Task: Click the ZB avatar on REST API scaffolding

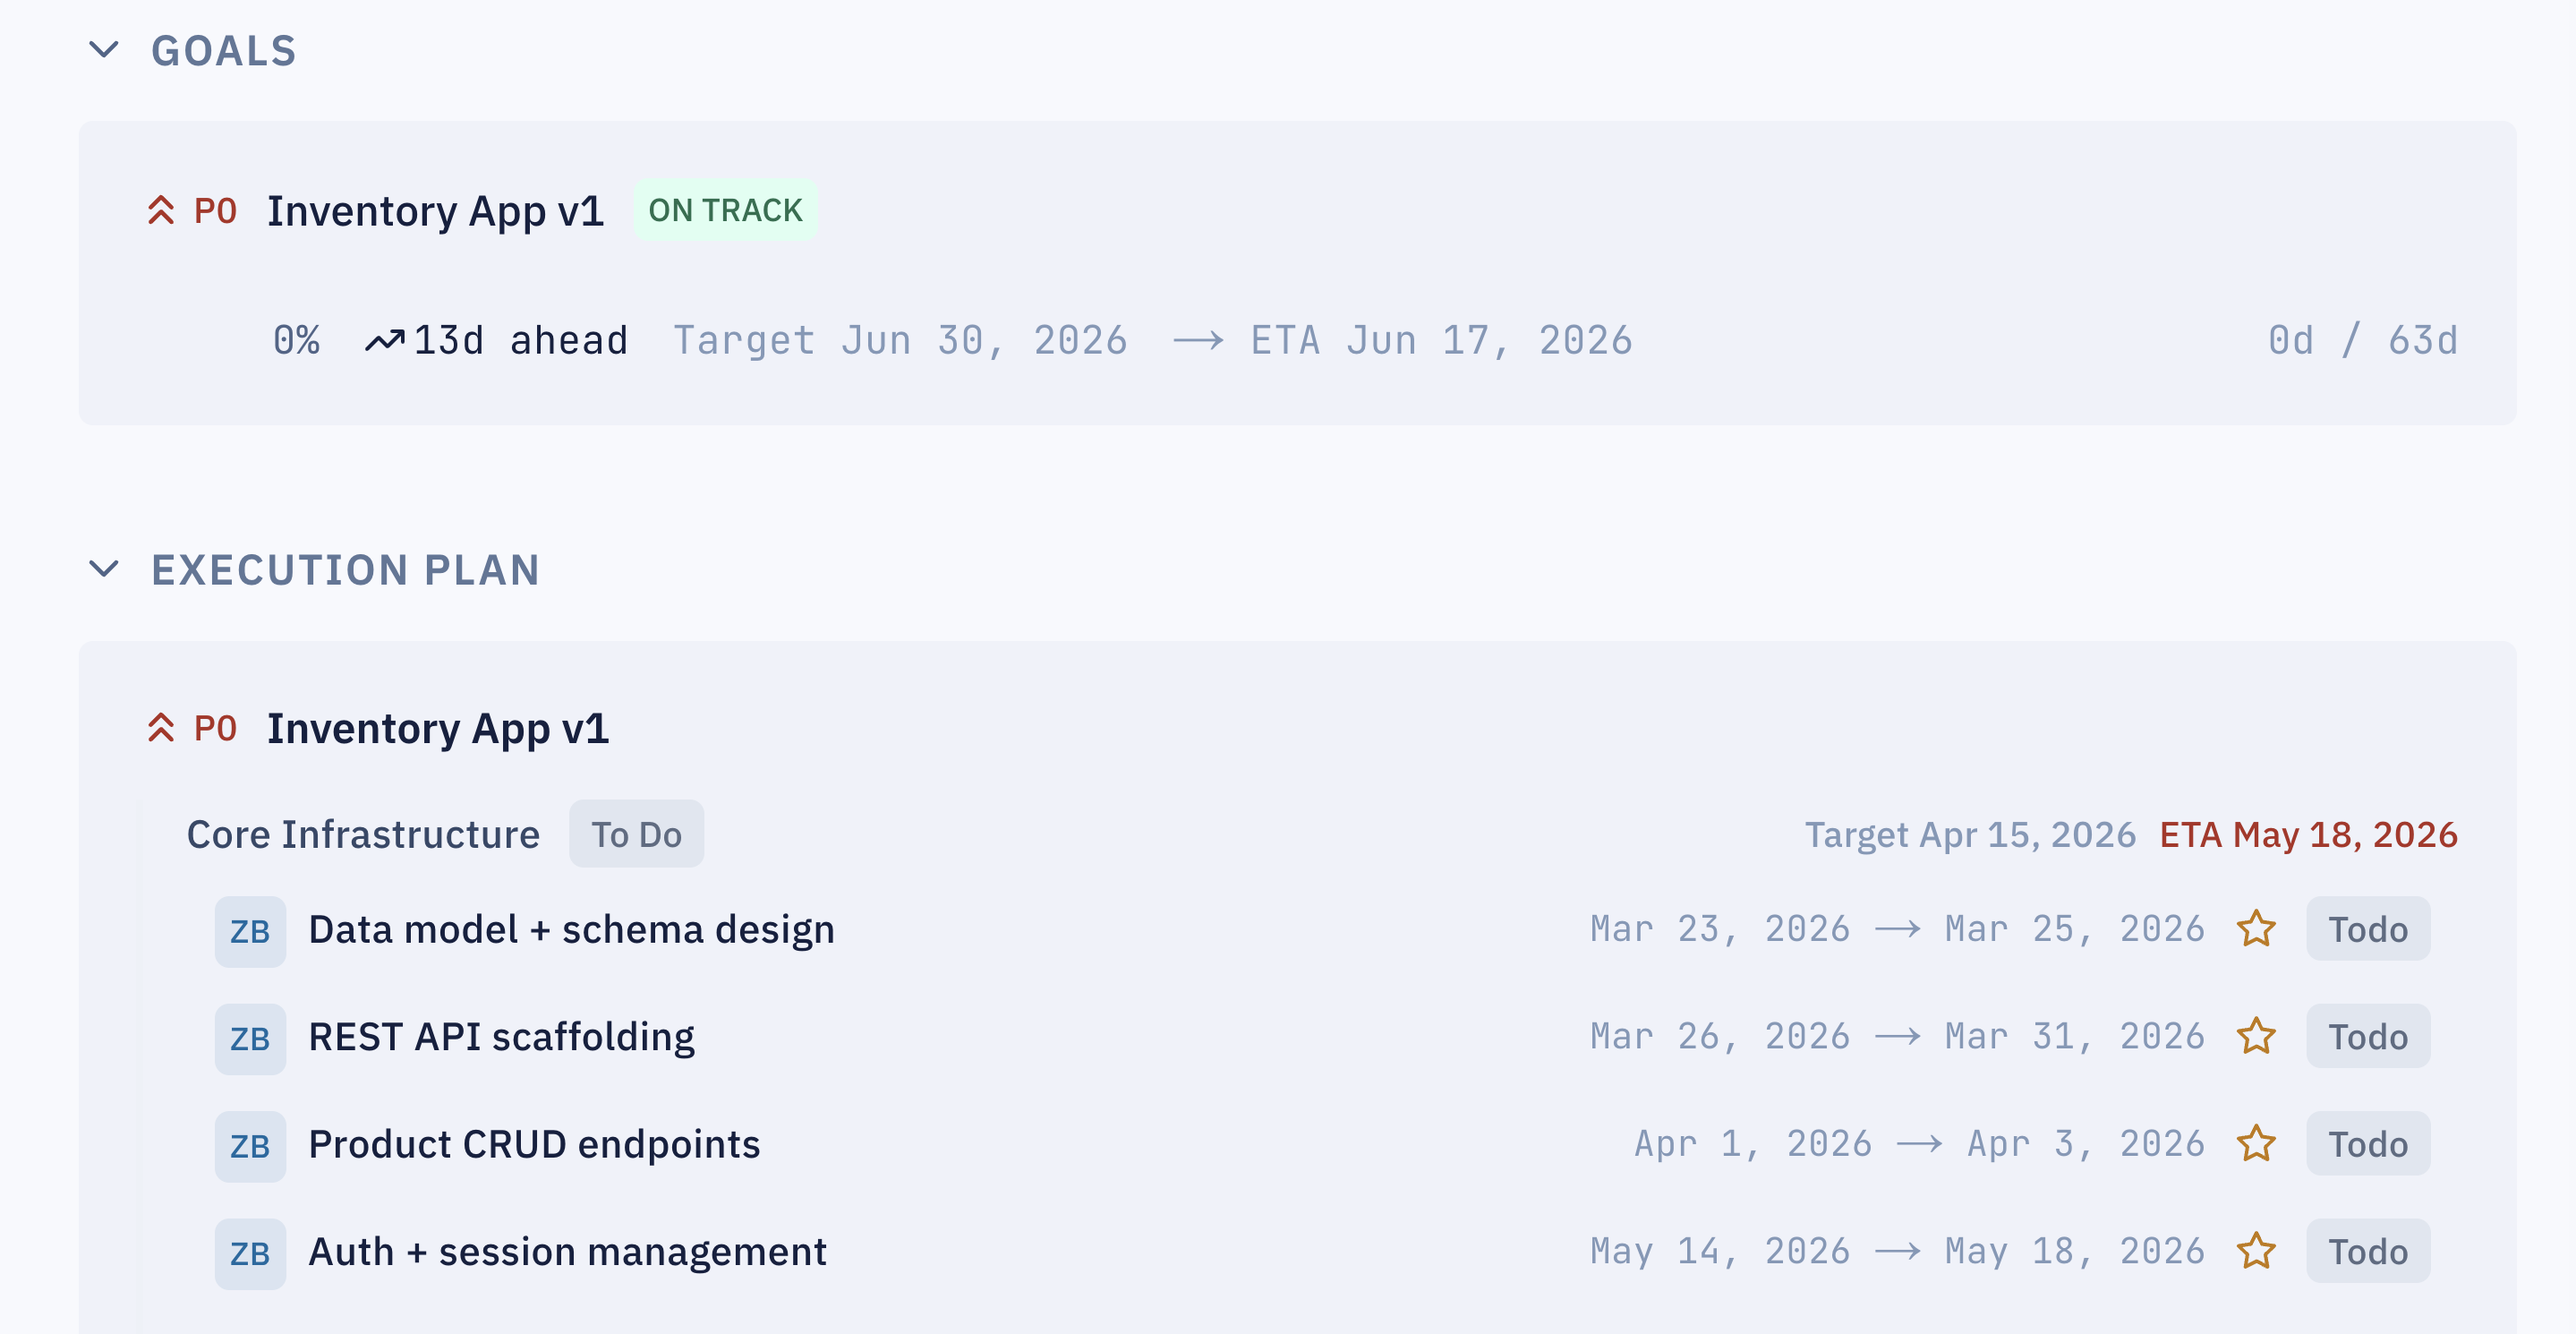Action: tap(249, 1037)
